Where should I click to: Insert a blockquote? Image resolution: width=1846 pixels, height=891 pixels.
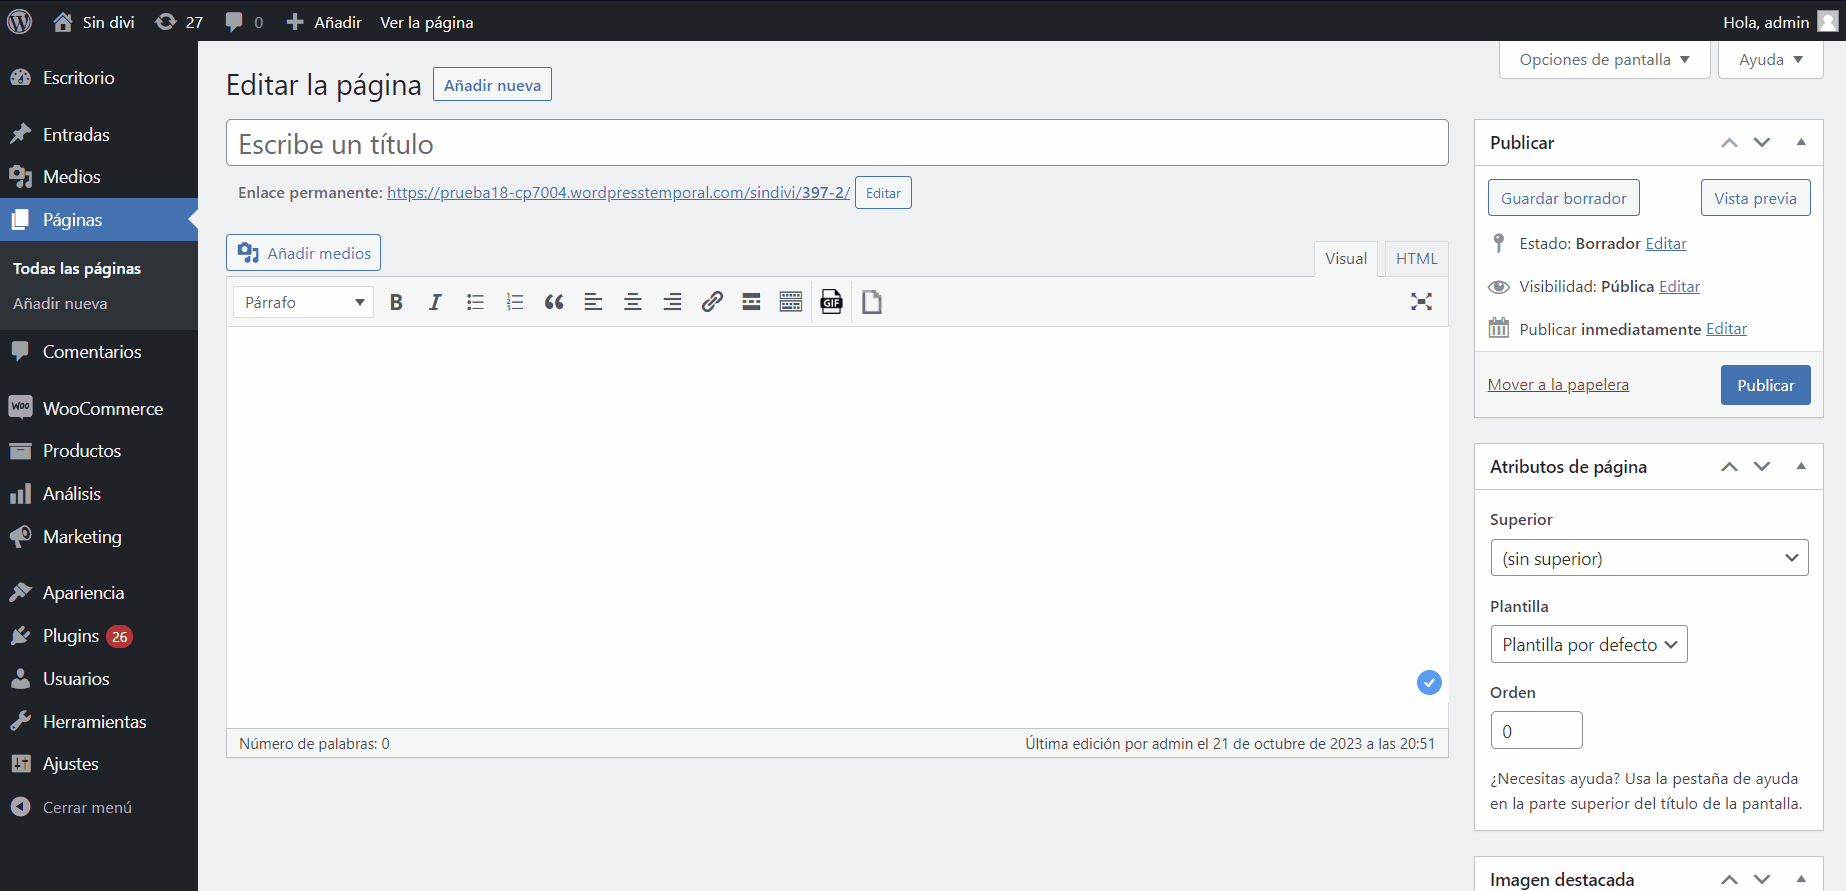[x=554, y=302]
